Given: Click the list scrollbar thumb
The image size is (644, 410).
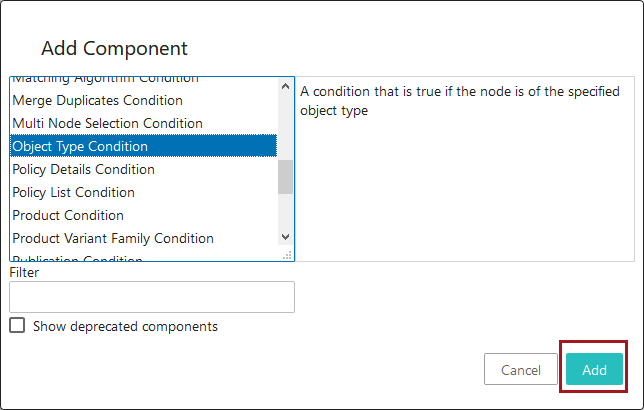Looking at the screenshot, I should 285,176.
